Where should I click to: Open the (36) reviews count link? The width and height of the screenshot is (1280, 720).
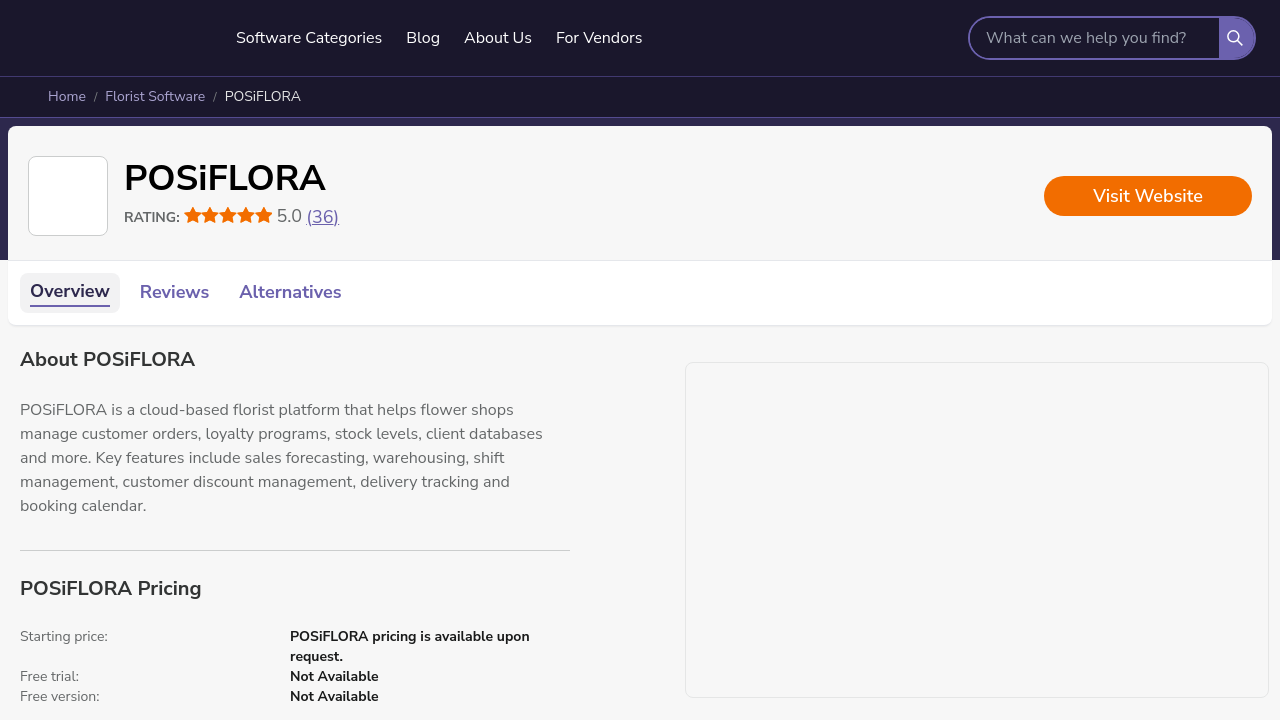tap(322, 217)
